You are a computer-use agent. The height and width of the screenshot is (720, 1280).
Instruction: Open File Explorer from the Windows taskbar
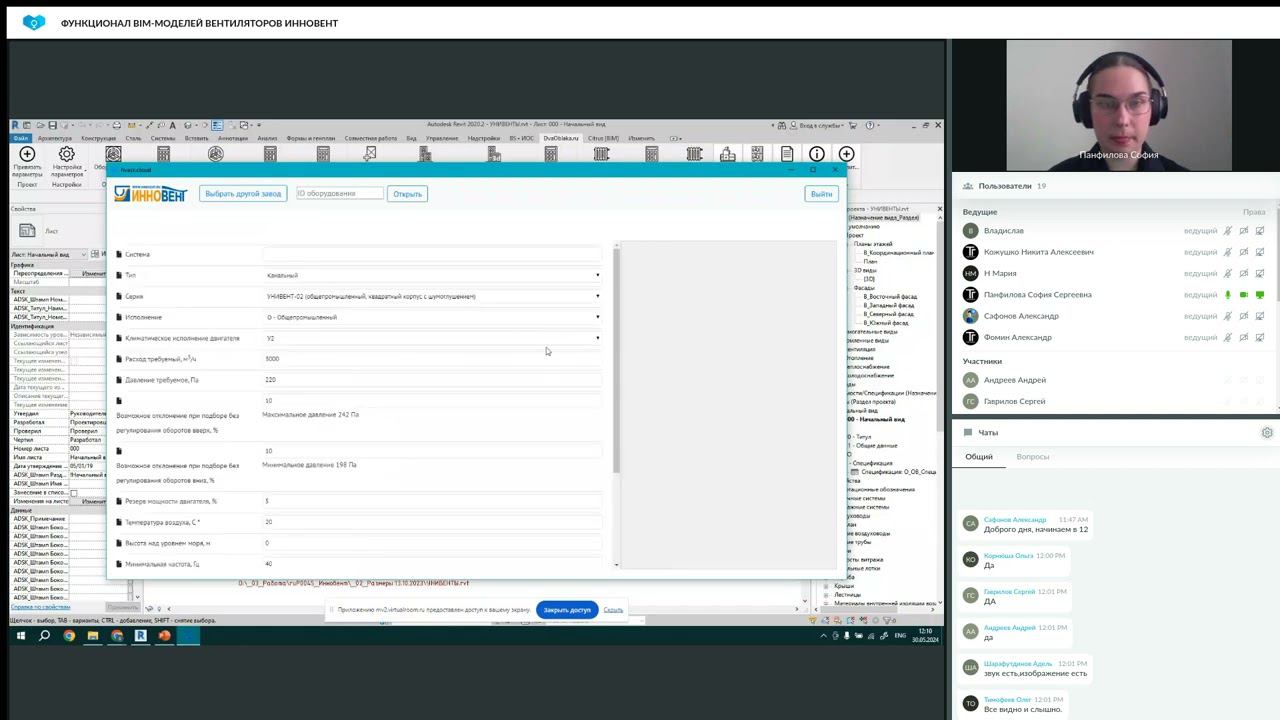click(93, 636)
